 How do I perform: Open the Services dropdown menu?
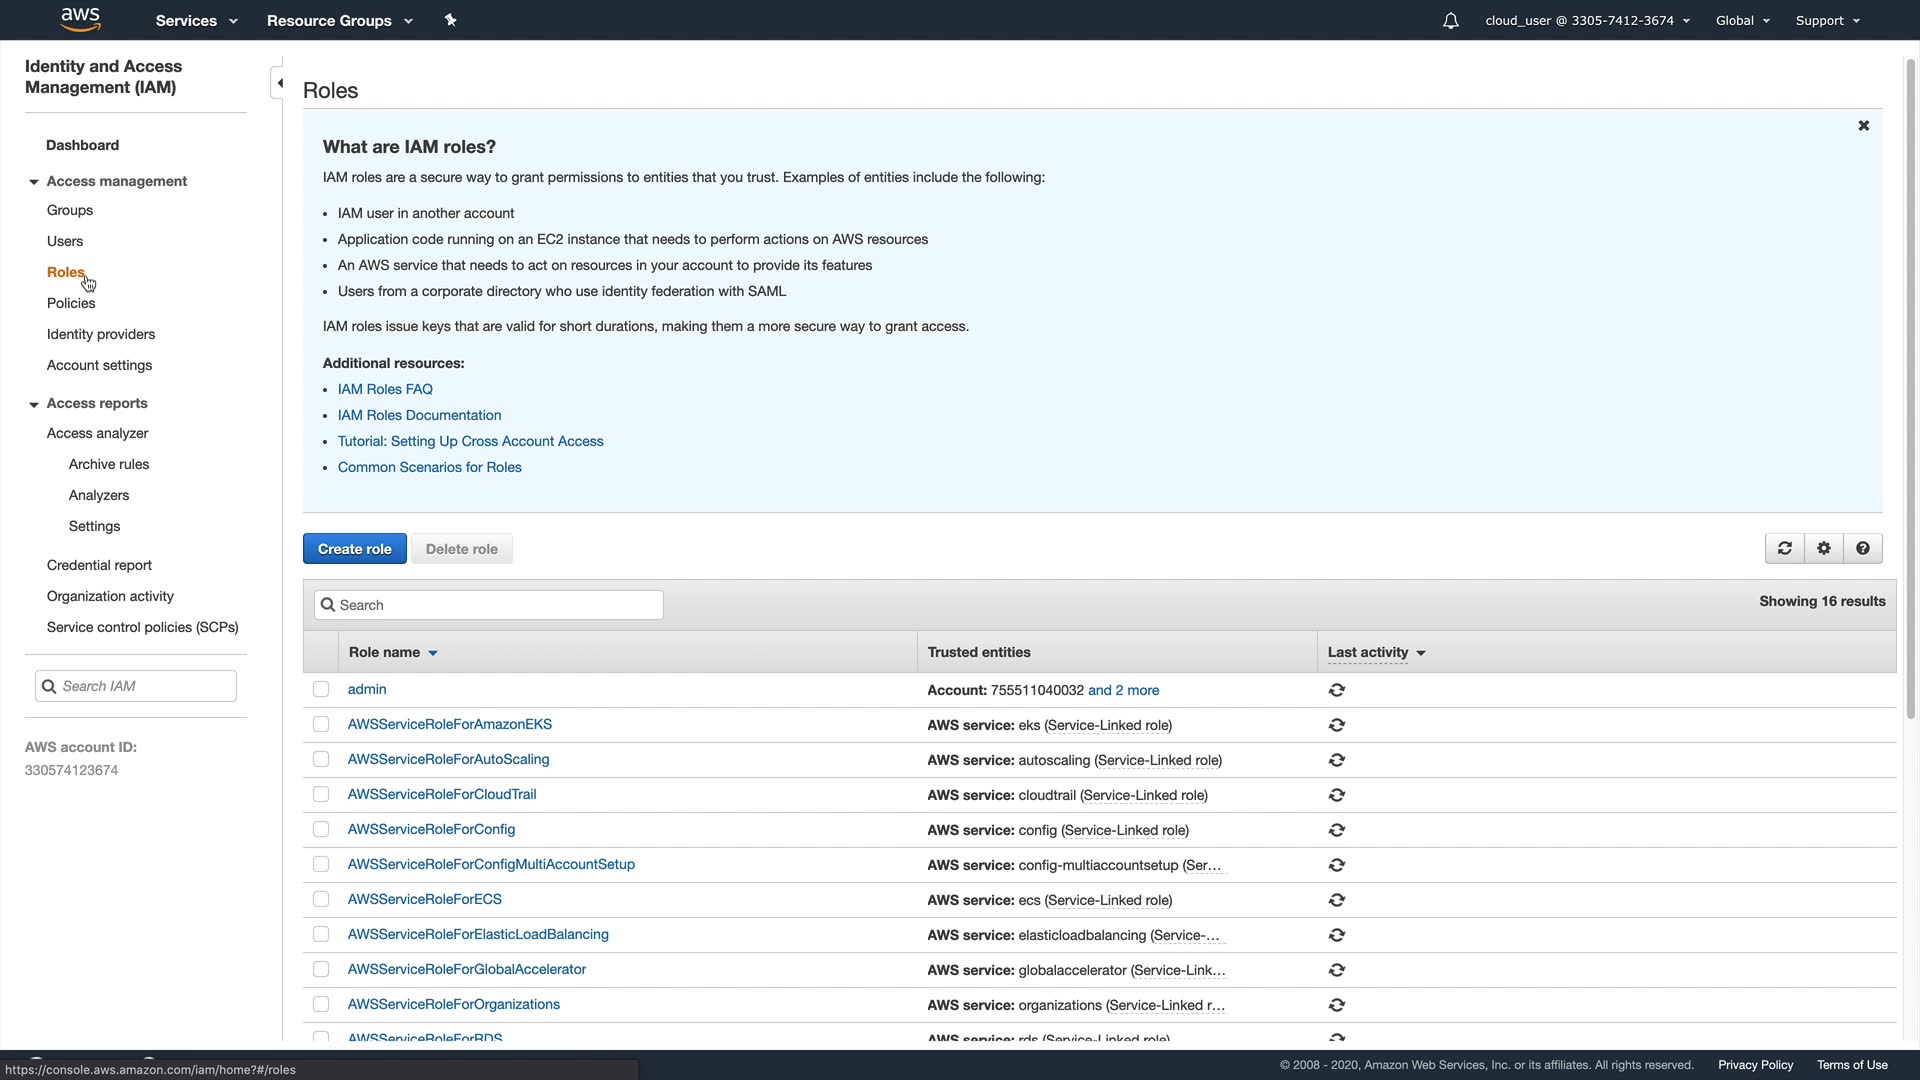click(x=196, y=20)
